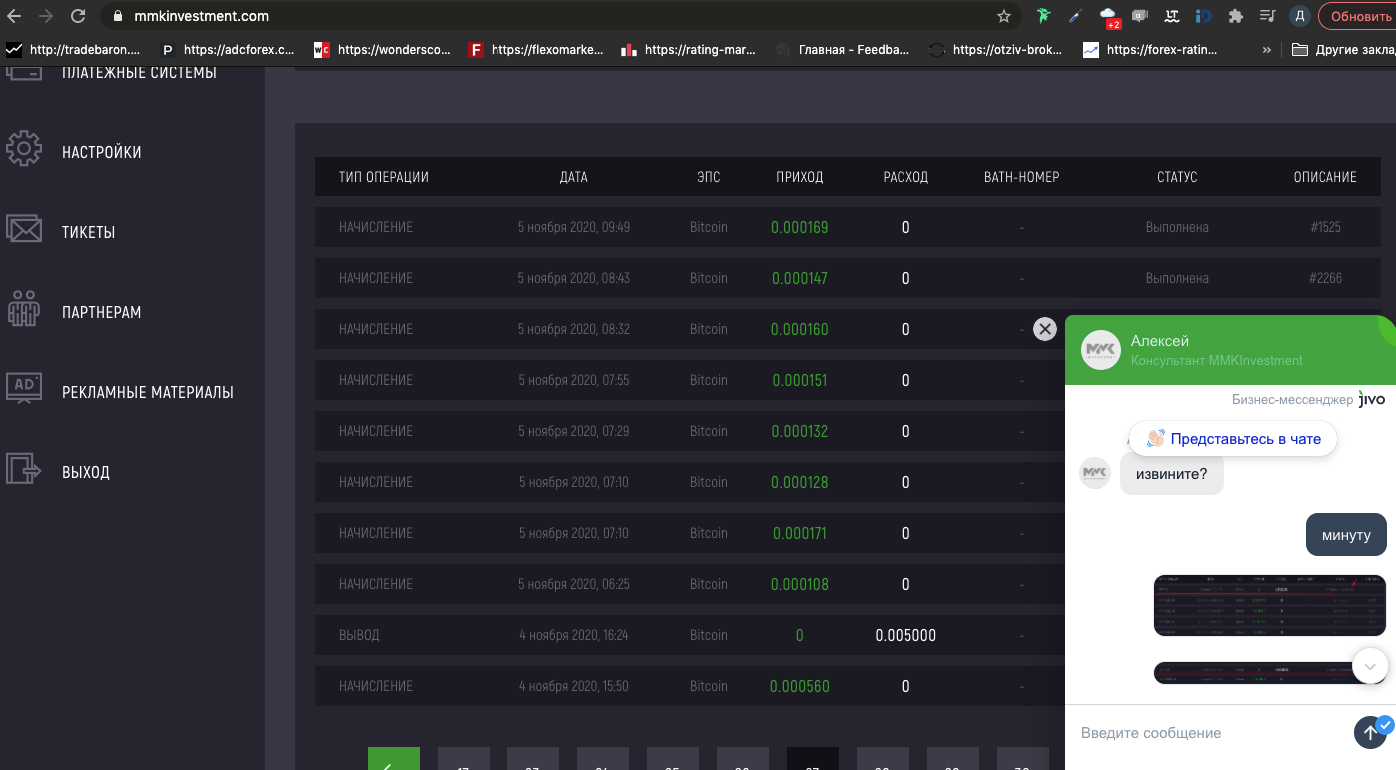
Task: Click date 4 ноября 2020, 15:50
Action: tap(574, 686)
